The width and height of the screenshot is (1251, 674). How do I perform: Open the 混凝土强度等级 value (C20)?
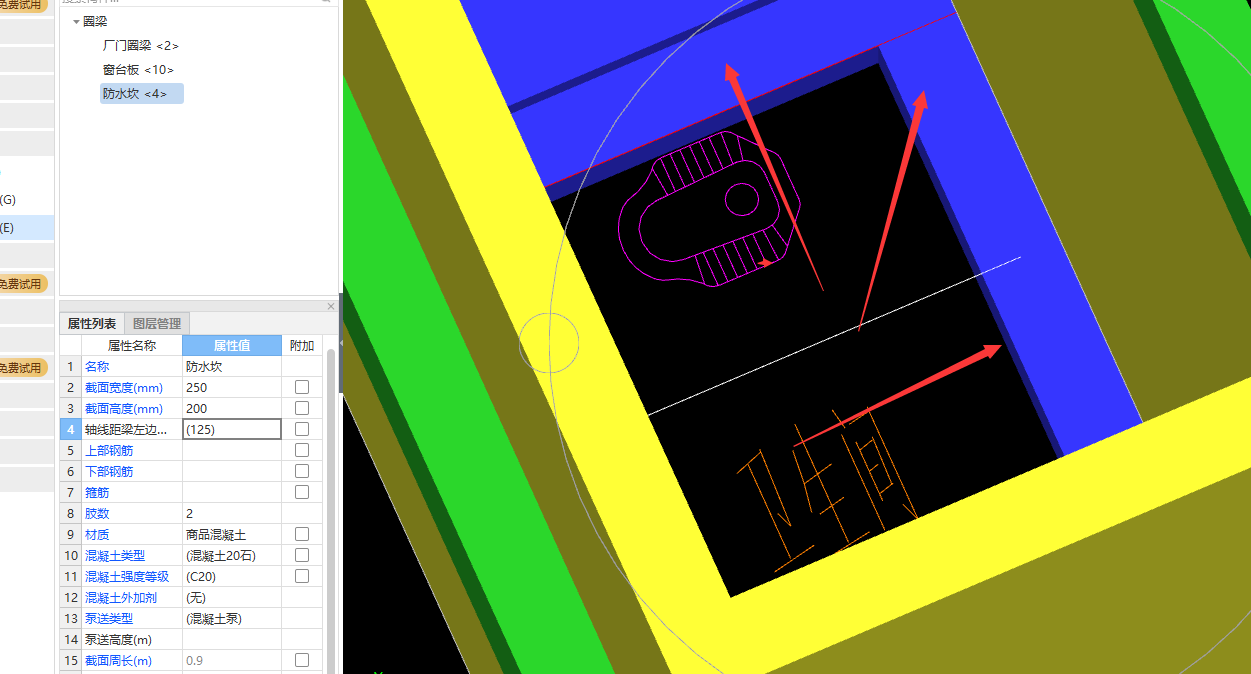[x=232, y=577]
